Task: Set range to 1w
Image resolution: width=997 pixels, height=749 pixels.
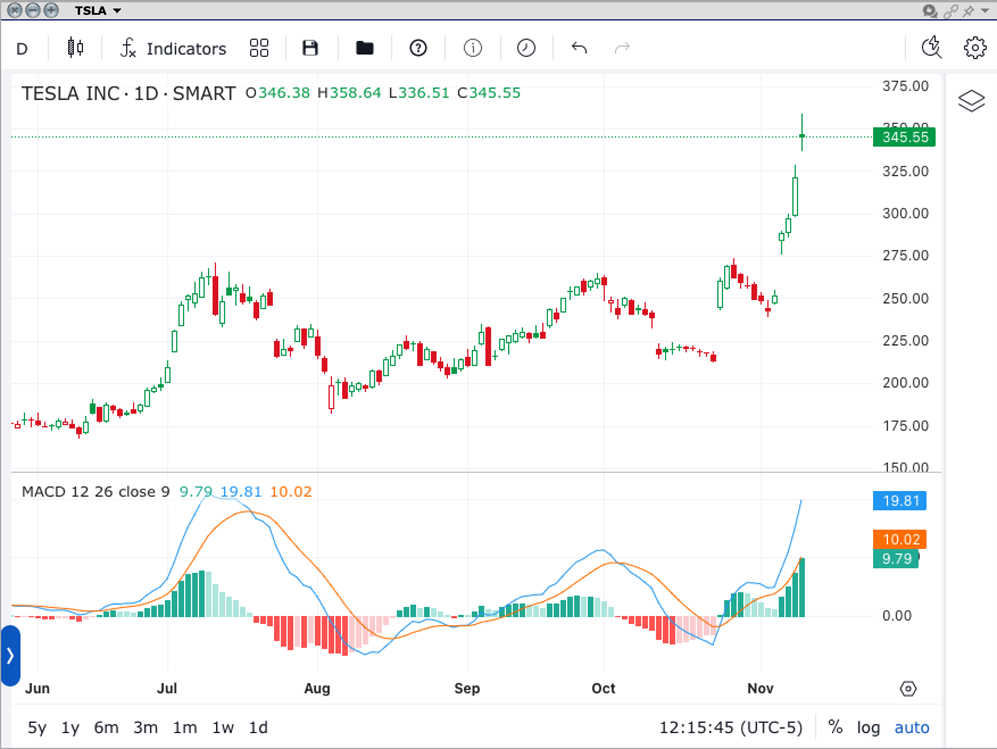Action: click(x=223, y=727)
